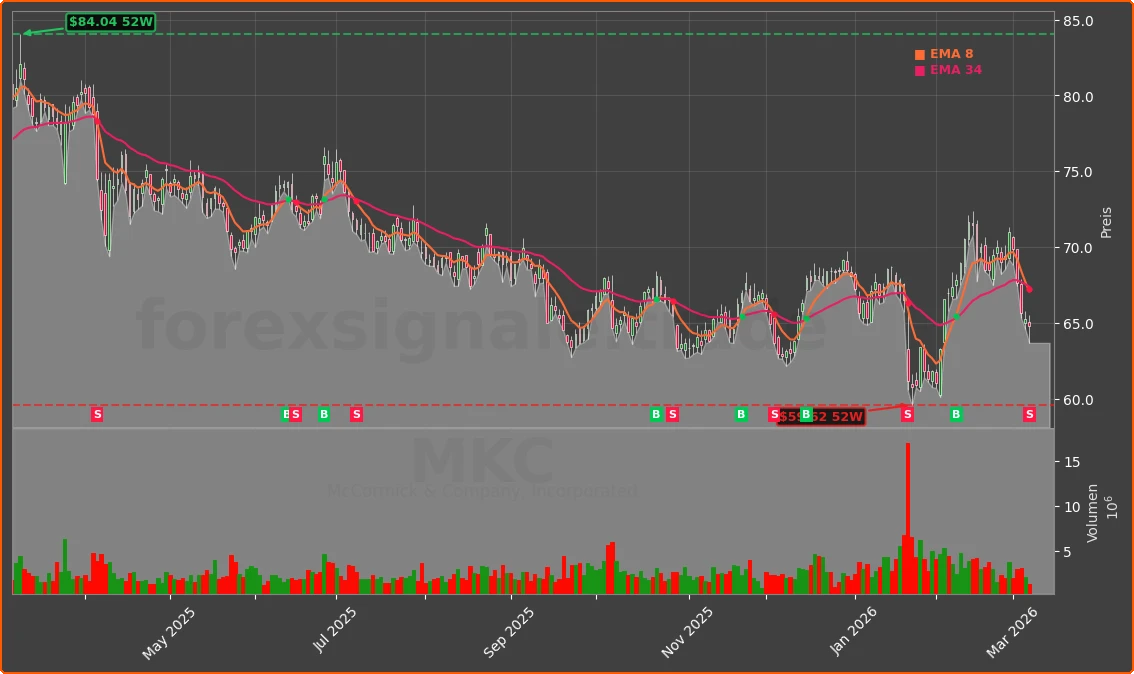Select the Volumen axis title

[1093, 510]
